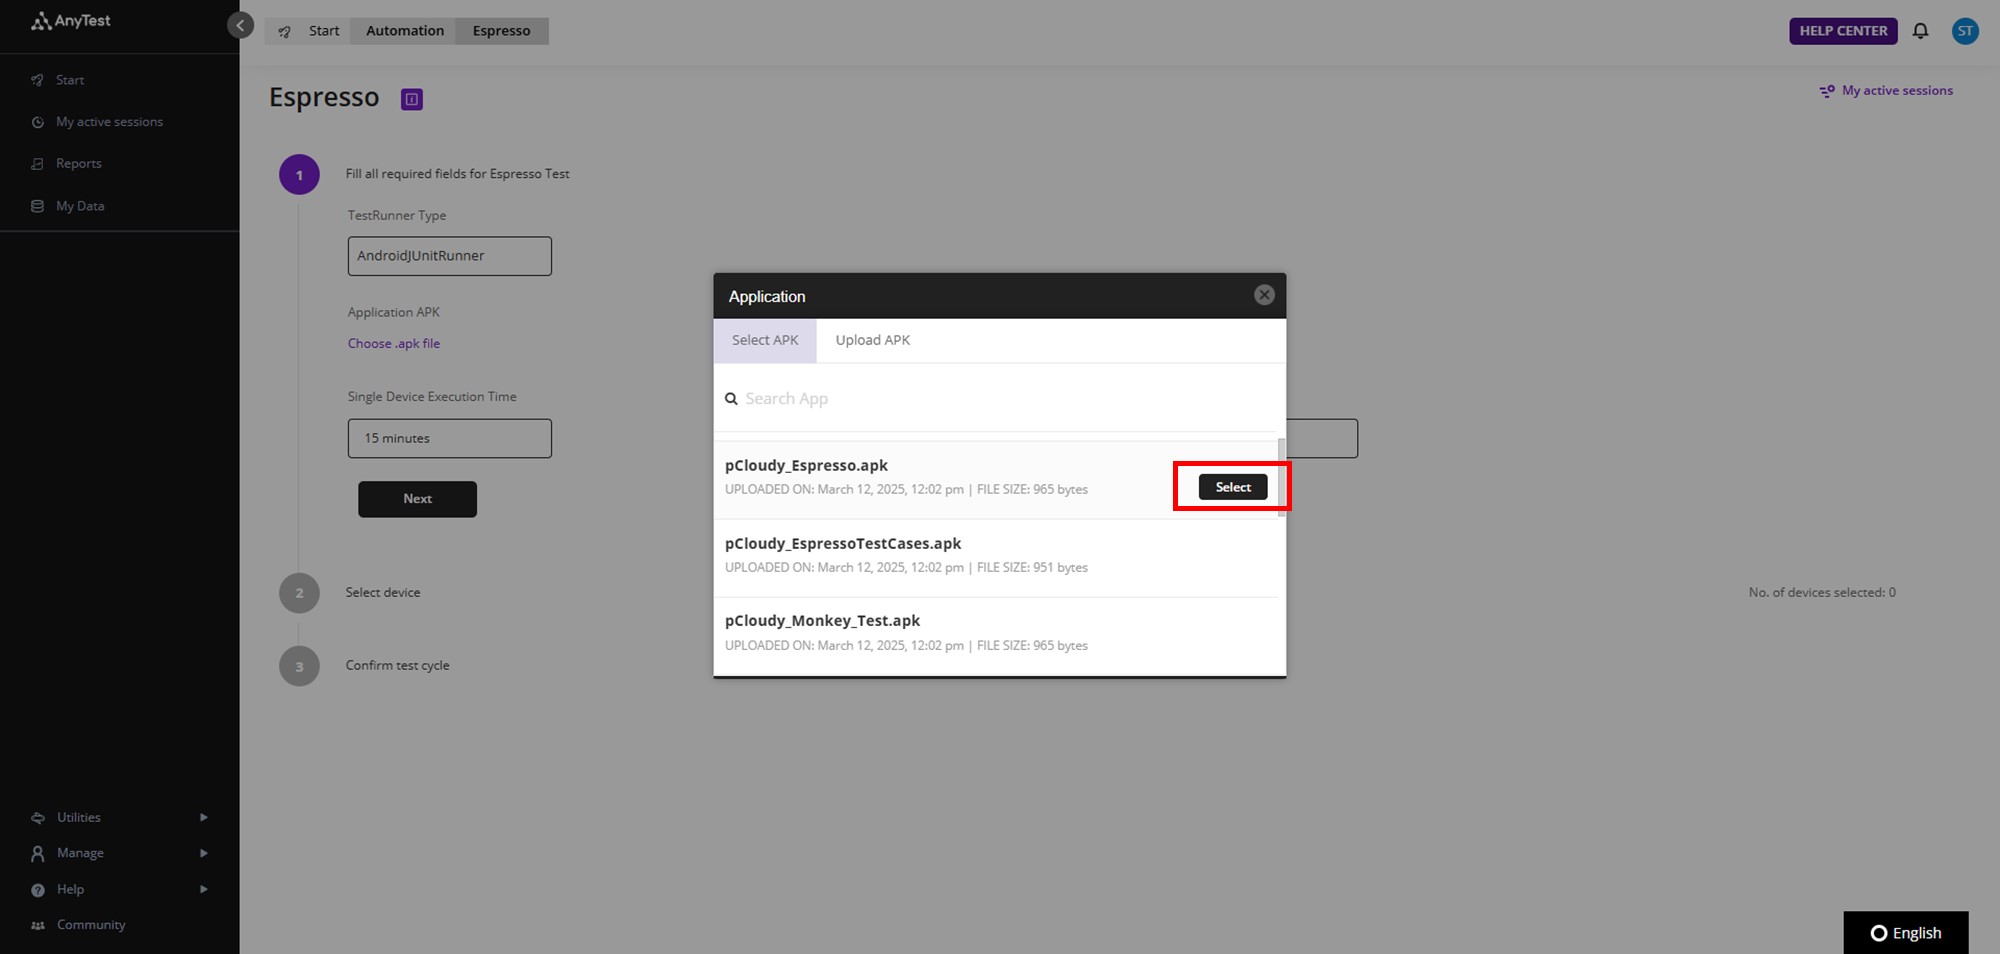Go to Start breadcrumb

(324, 31)
